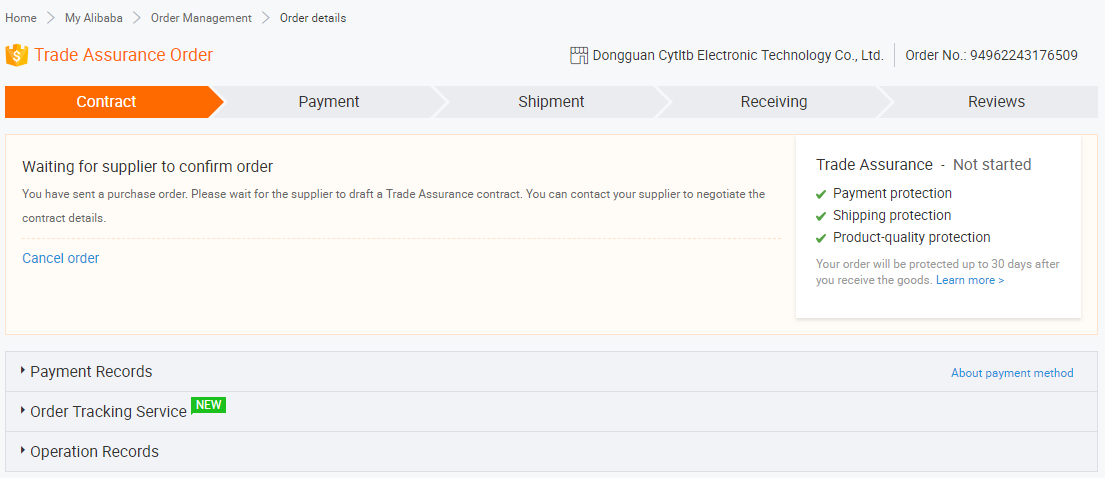This screenshot has height=478, width=1107.
Task: Click the green NEW badge
Action: pos(208,405)
